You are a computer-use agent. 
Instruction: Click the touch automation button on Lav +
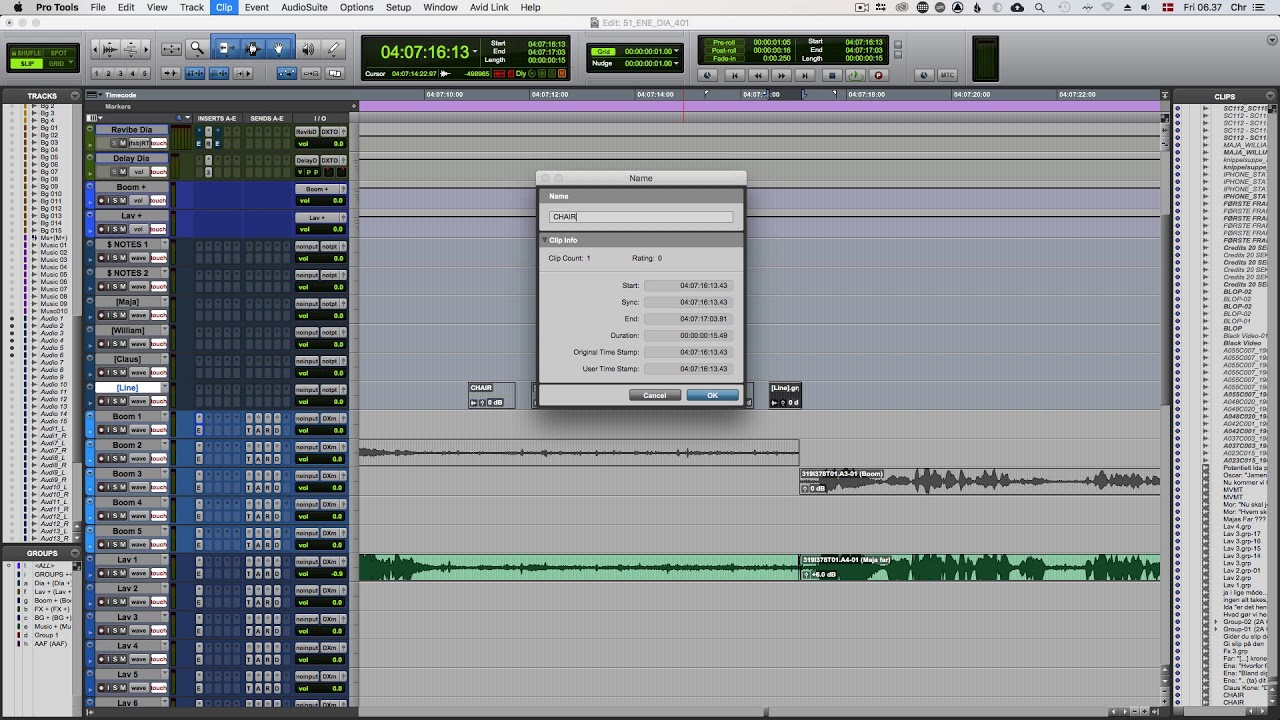coord(159,229)
